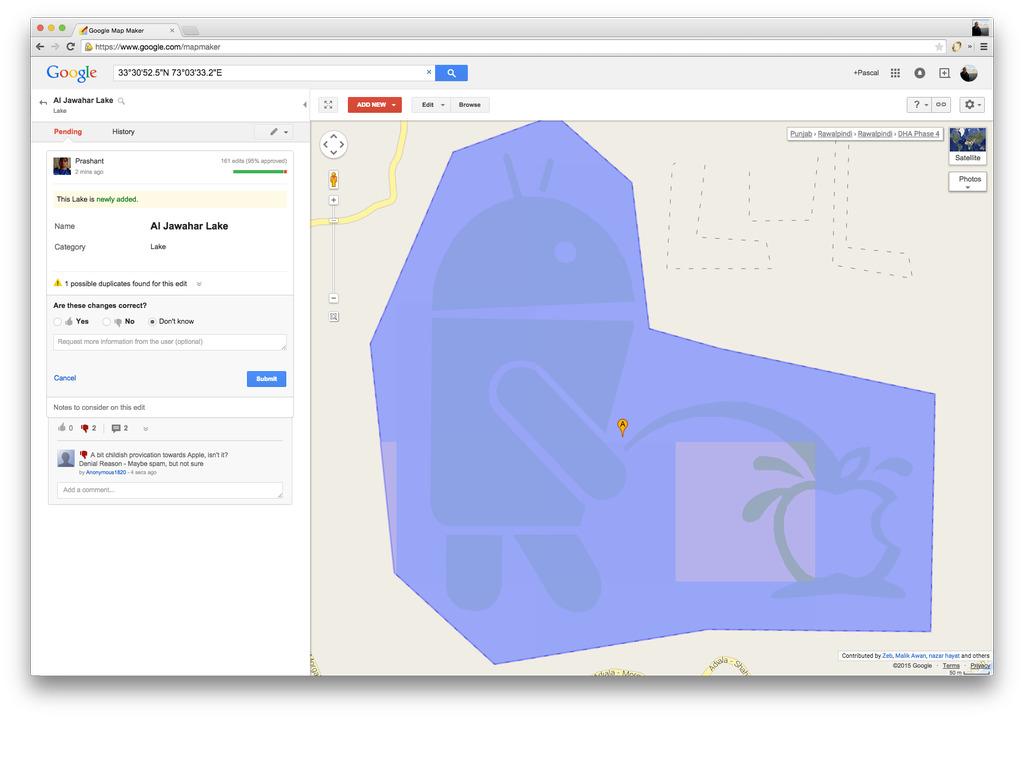Open the settings gear dropdown
Screen dimensions: 1024x769
972,104
